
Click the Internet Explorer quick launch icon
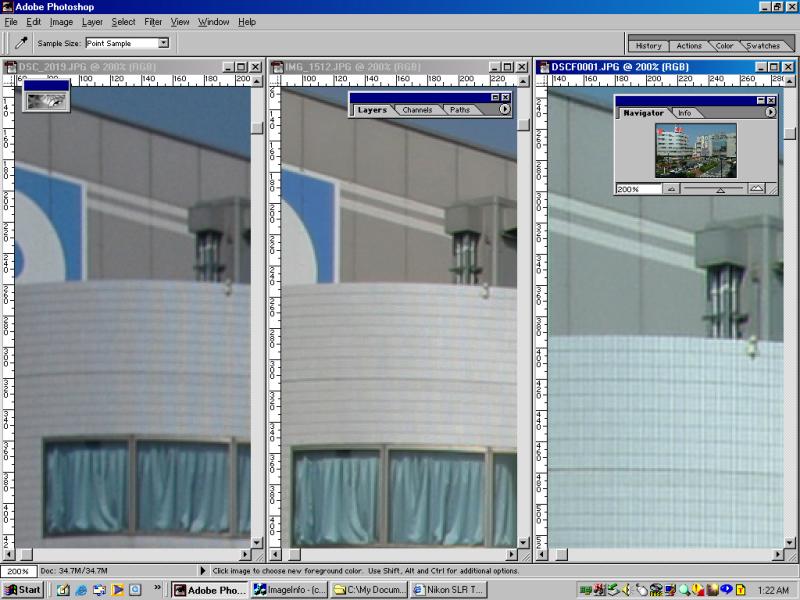(81, 590)
